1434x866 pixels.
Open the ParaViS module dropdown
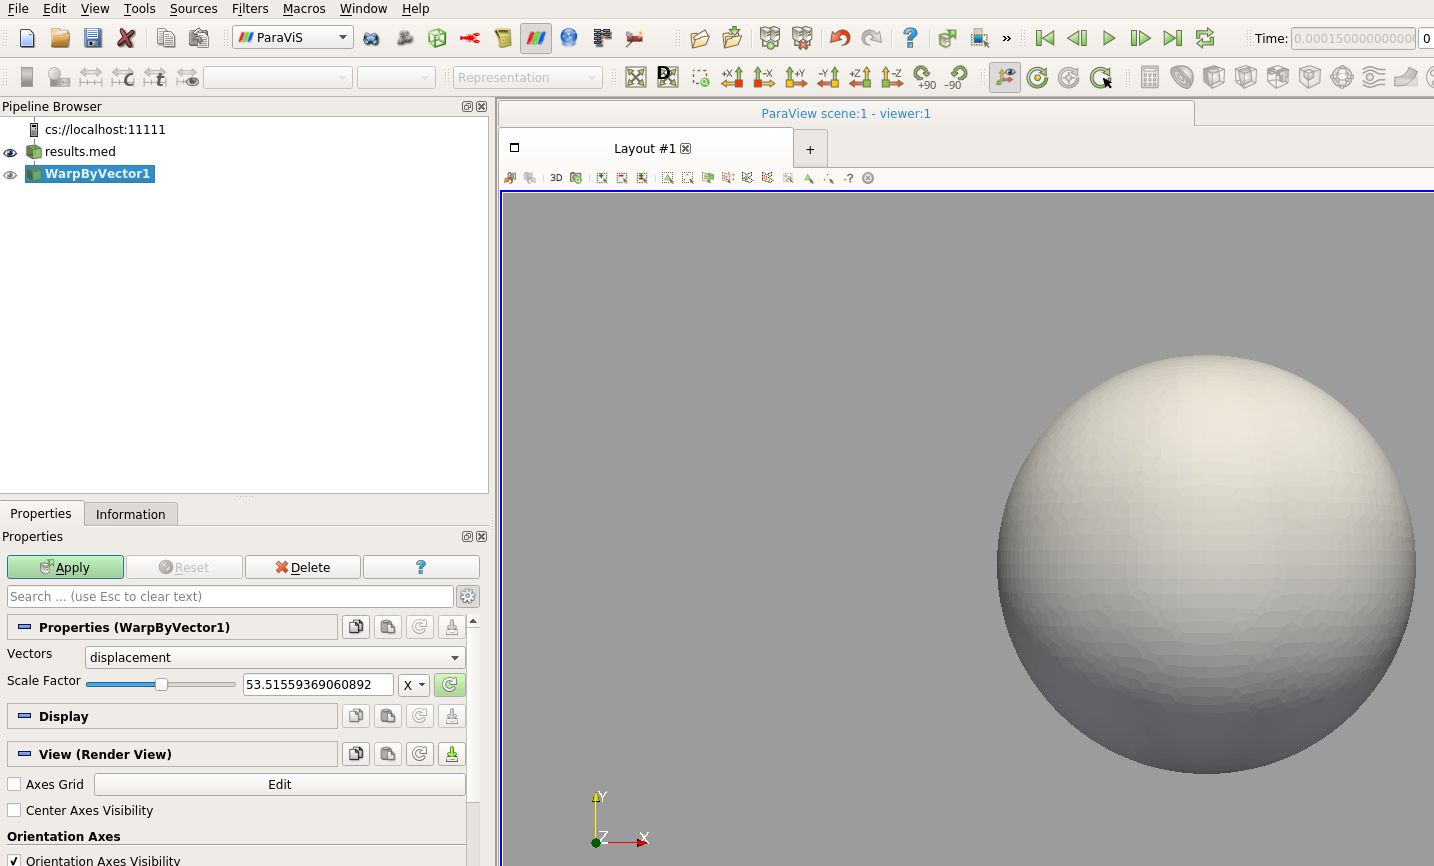(x=293, y=38)
